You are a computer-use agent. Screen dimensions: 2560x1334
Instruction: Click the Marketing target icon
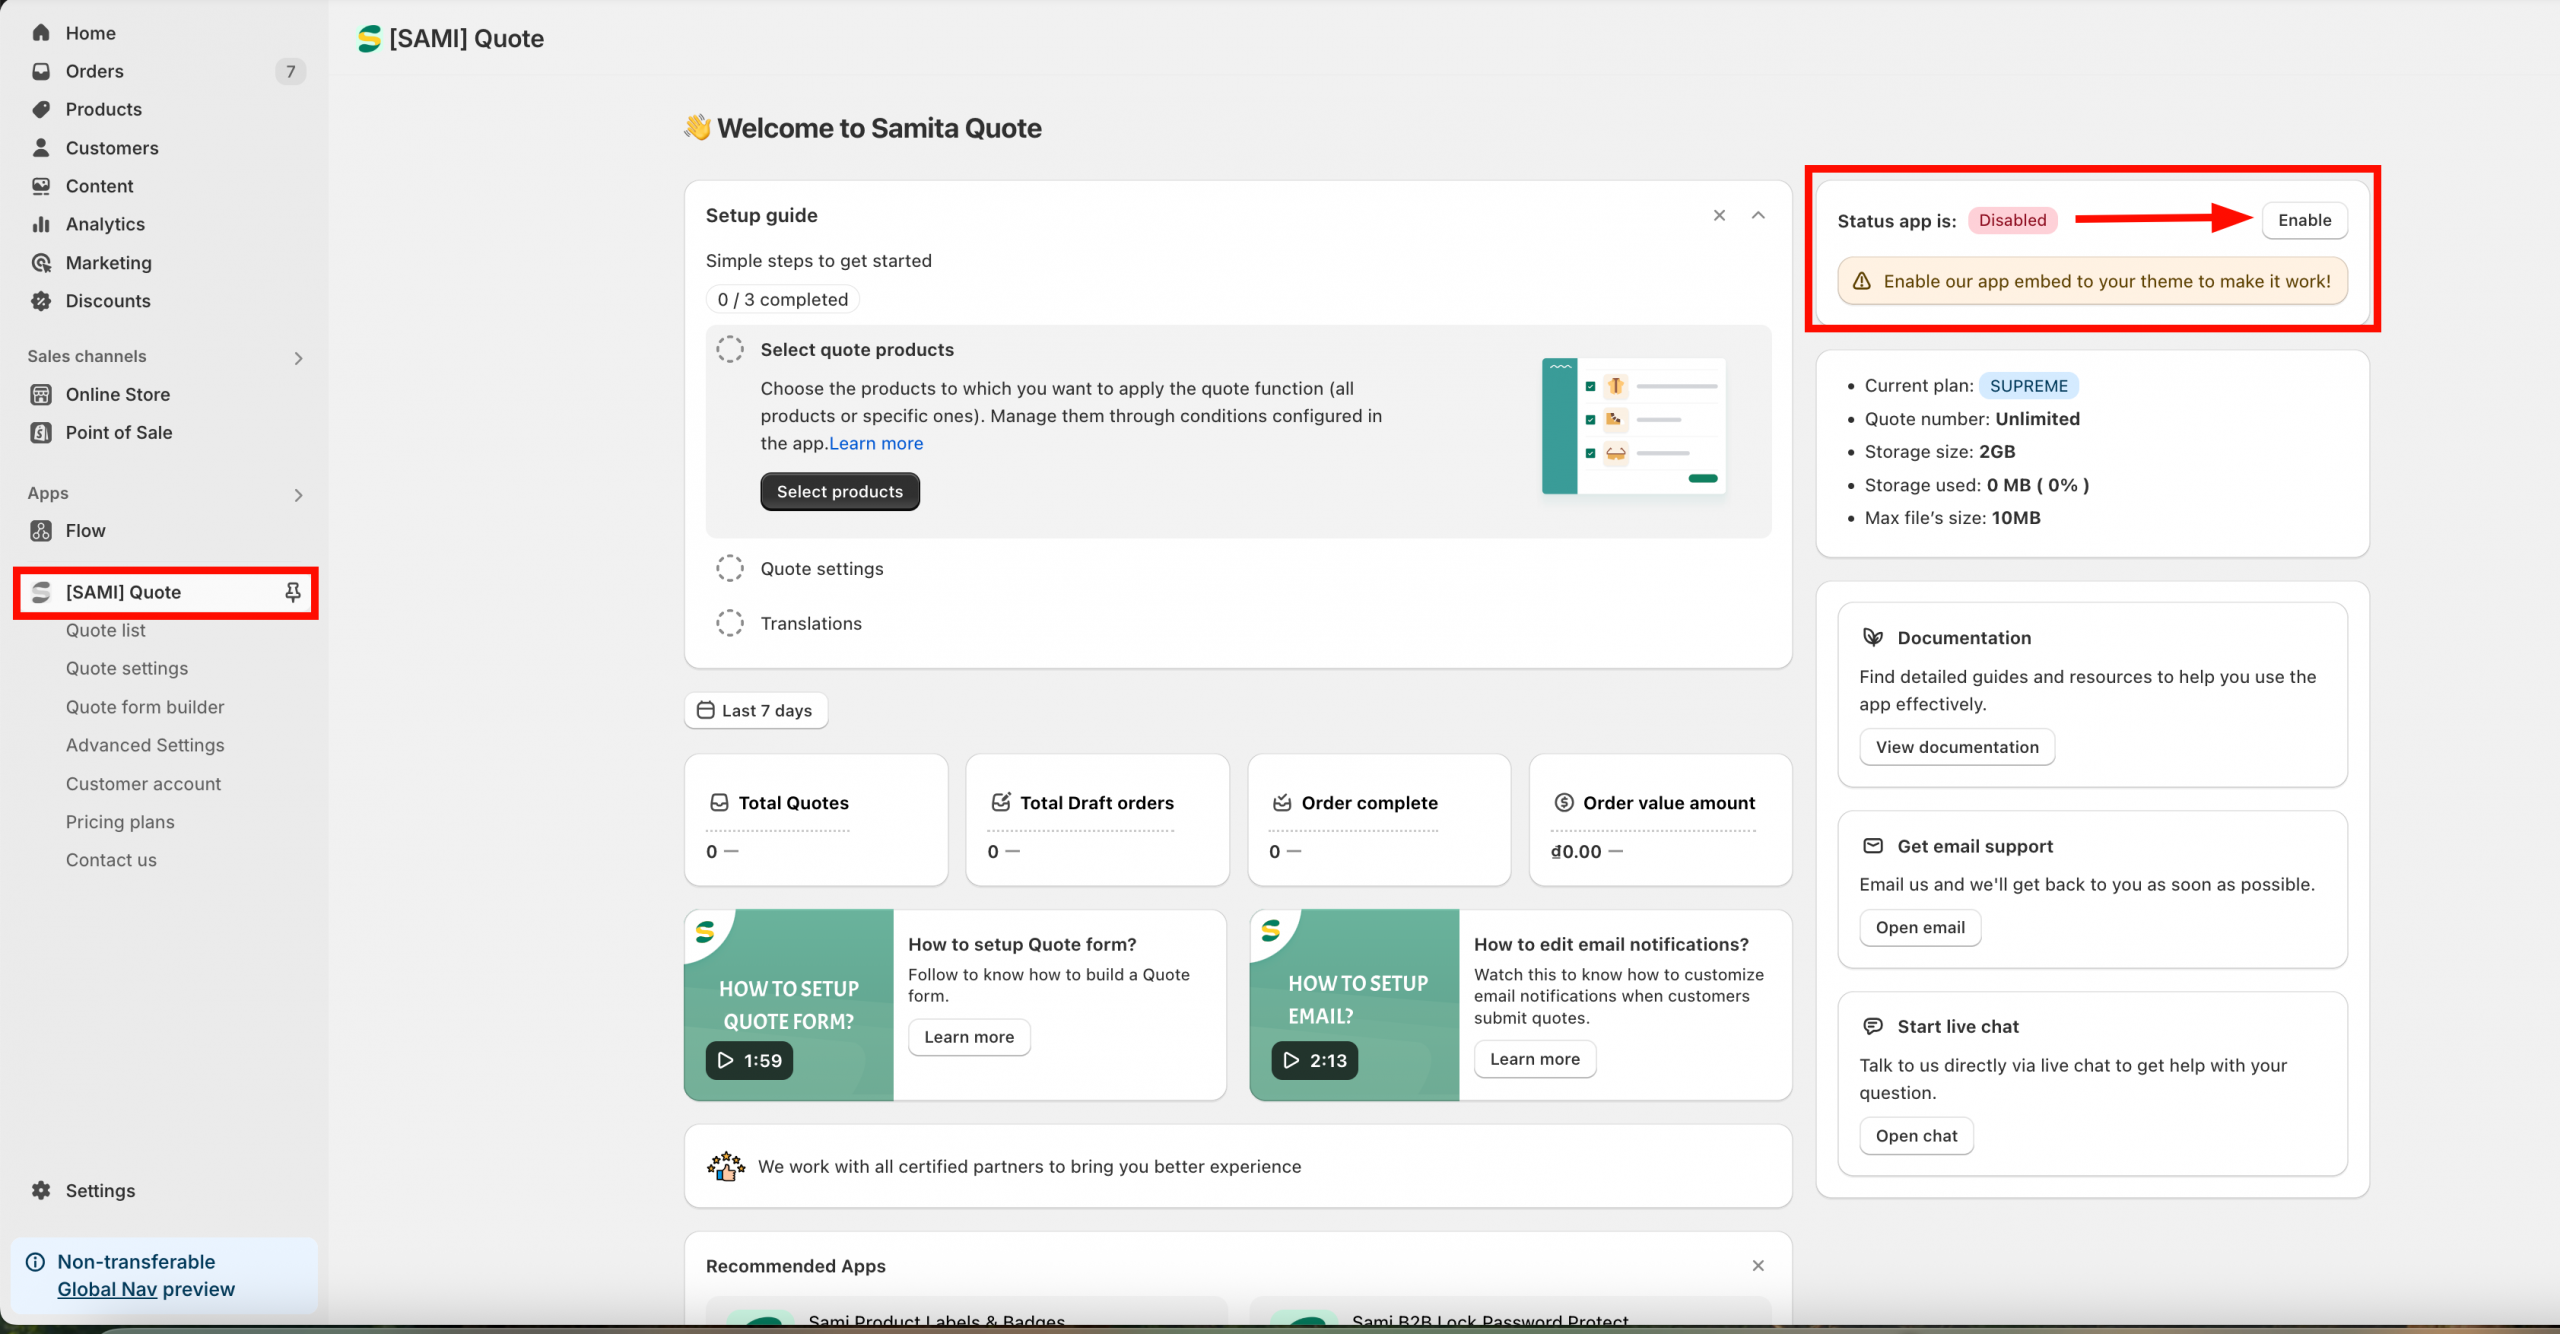41,263
